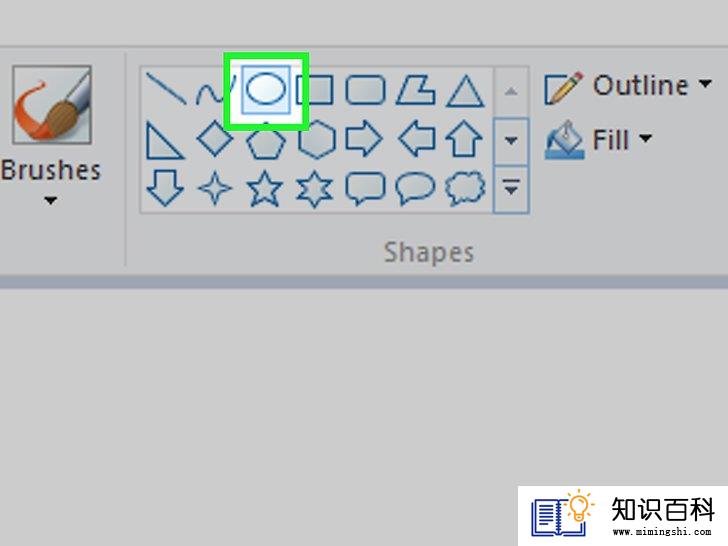Open the Fill dropdown

pyautogui.click(x=599, y=140)
